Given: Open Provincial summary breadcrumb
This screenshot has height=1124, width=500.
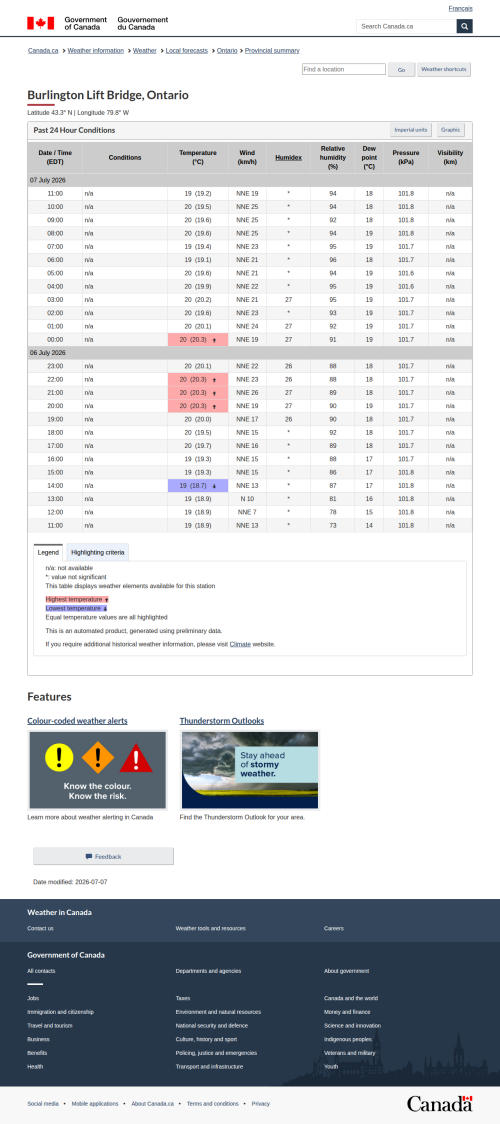Looking at the screenshot, I should [x=272, y=51].
